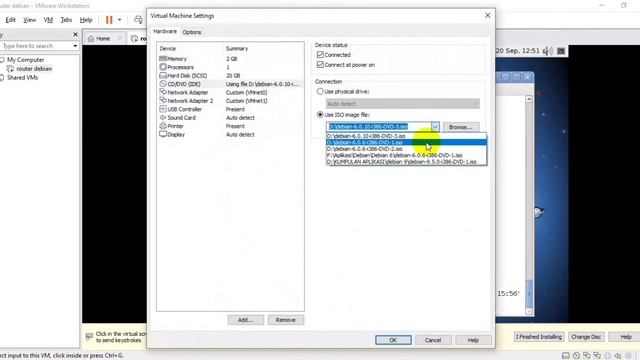Close the Library sidebar panel
This screenshot has width=640, height=360.
pos(75,35)
